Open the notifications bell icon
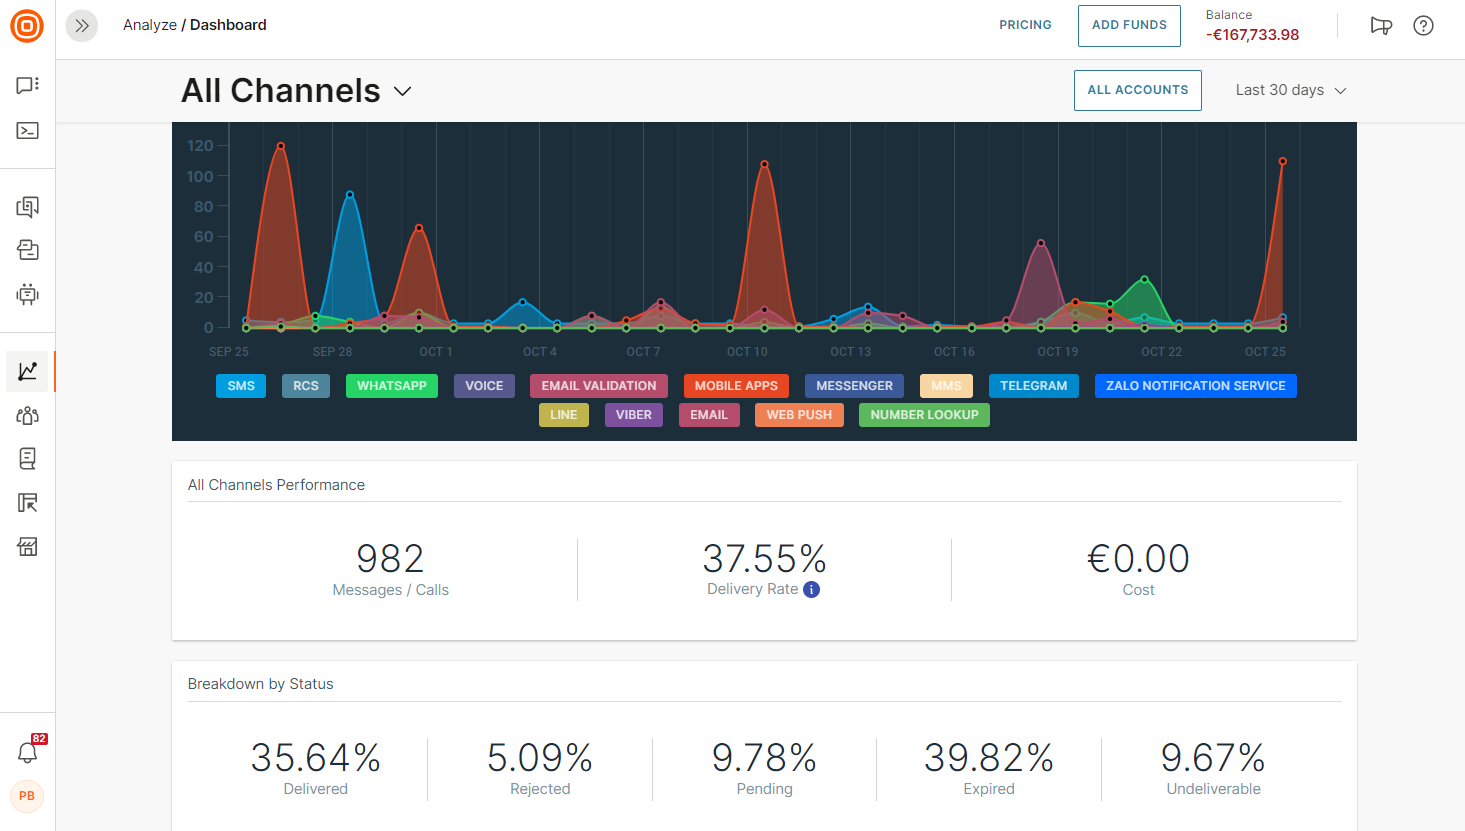 coord(27,753)
